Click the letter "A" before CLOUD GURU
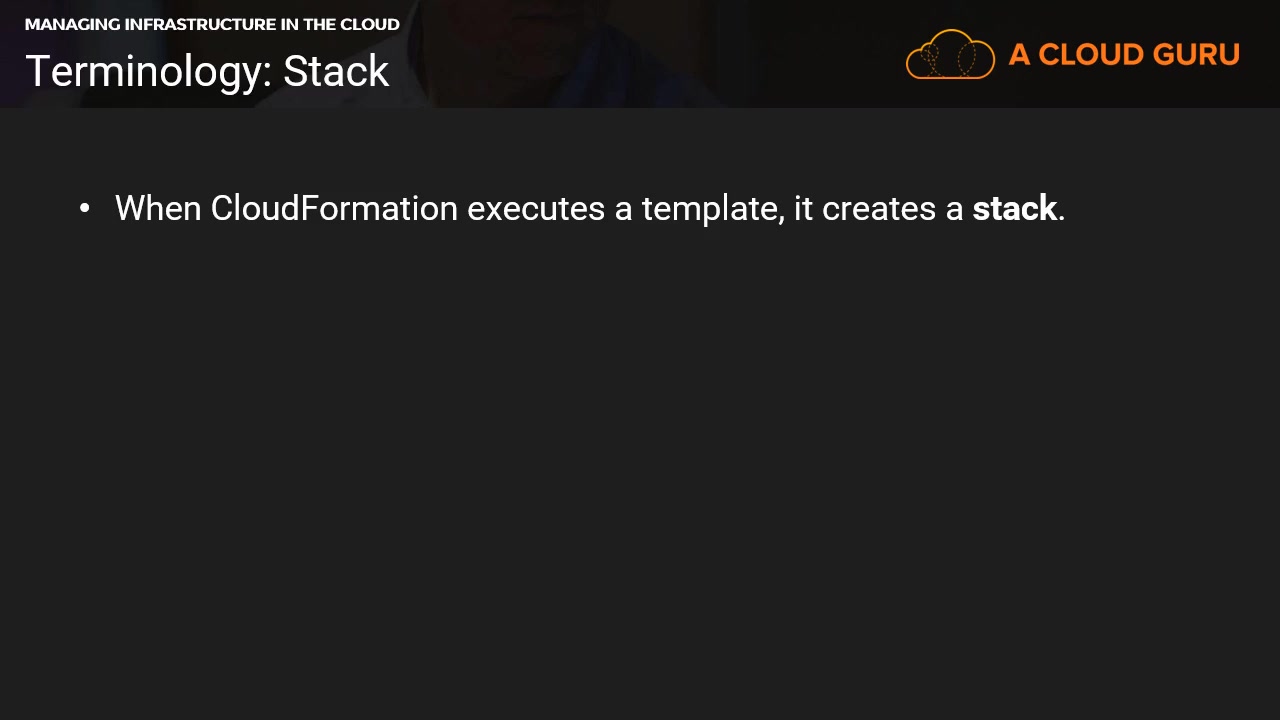Screen dimensions: 1280x720 tap(1019, 55)
